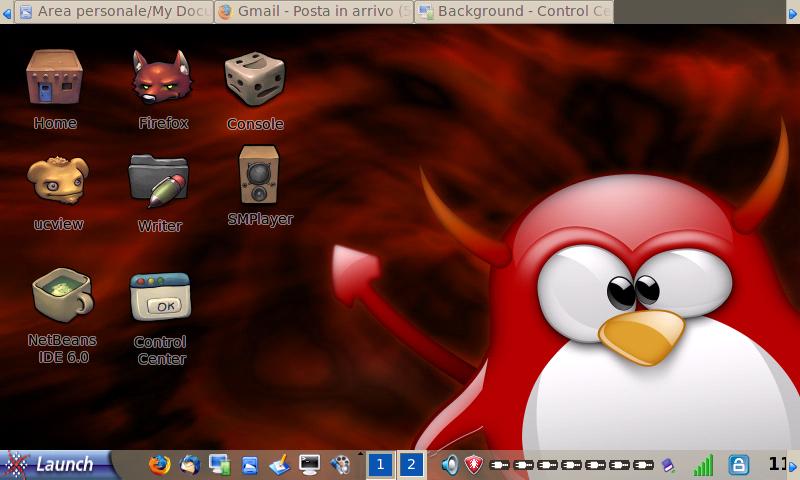800x480 pixels.
Task: Open the ucview desktop icon
Action: [x=58, y=181]
